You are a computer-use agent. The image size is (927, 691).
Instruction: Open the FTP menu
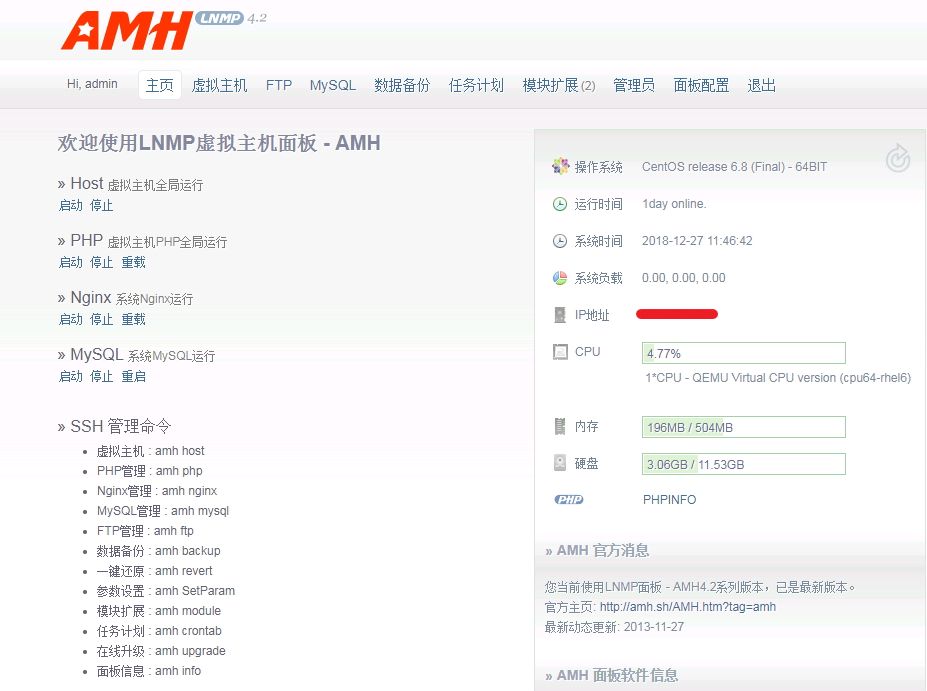[x=278, y=85]
